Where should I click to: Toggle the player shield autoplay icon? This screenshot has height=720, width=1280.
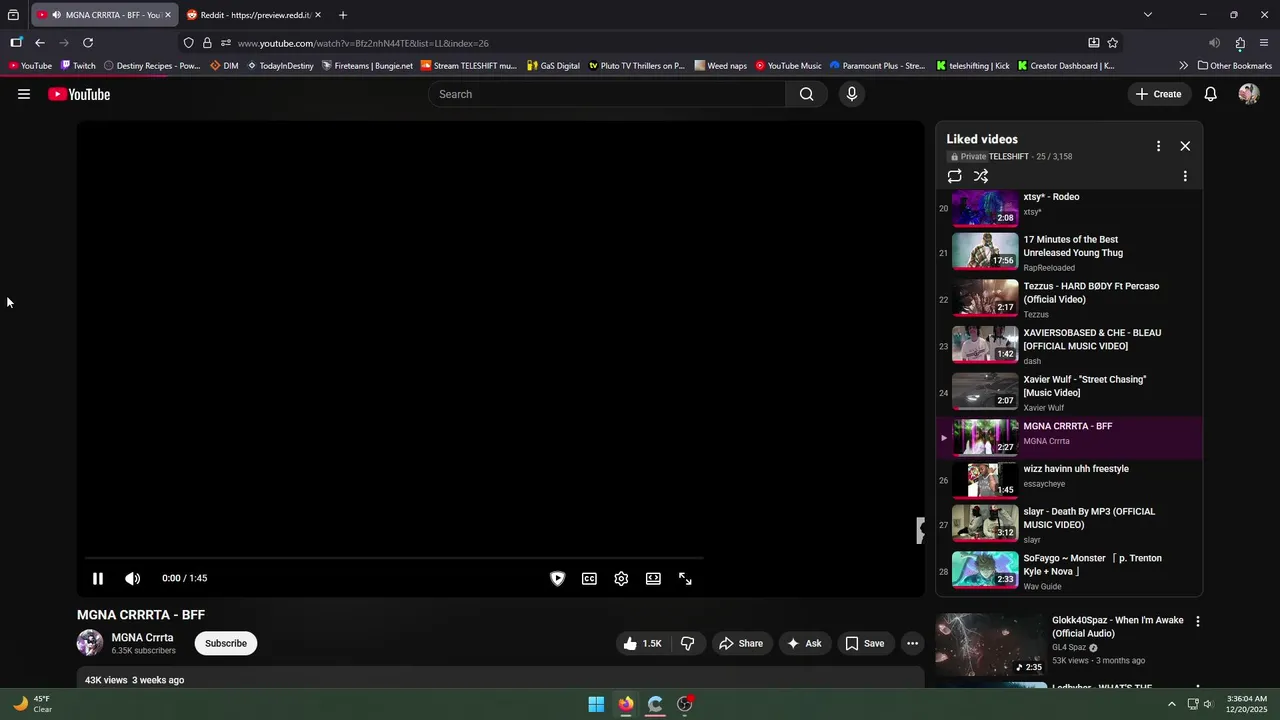pyautogui.click(x=558, y=578)
